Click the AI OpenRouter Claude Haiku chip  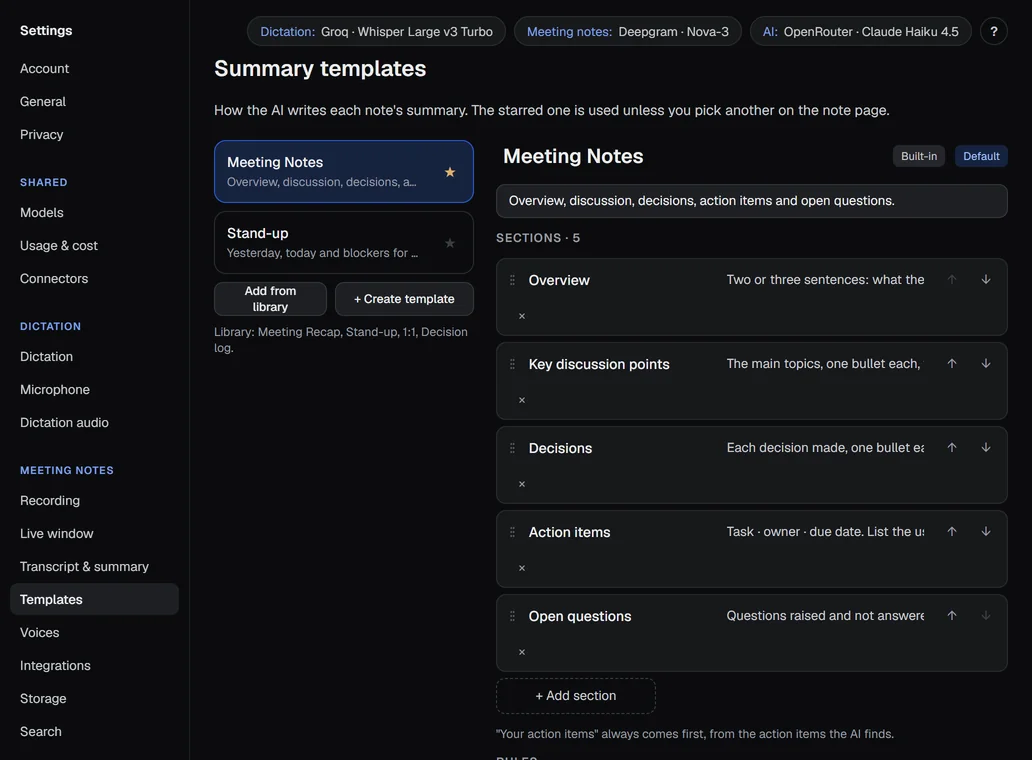tap(860, 32)
